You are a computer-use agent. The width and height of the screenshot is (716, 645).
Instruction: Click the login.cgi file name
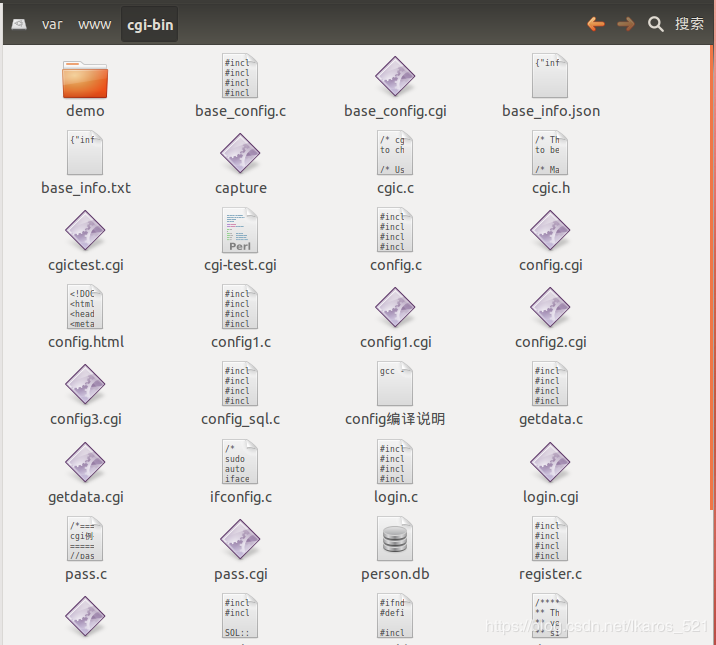click(551, 497)
